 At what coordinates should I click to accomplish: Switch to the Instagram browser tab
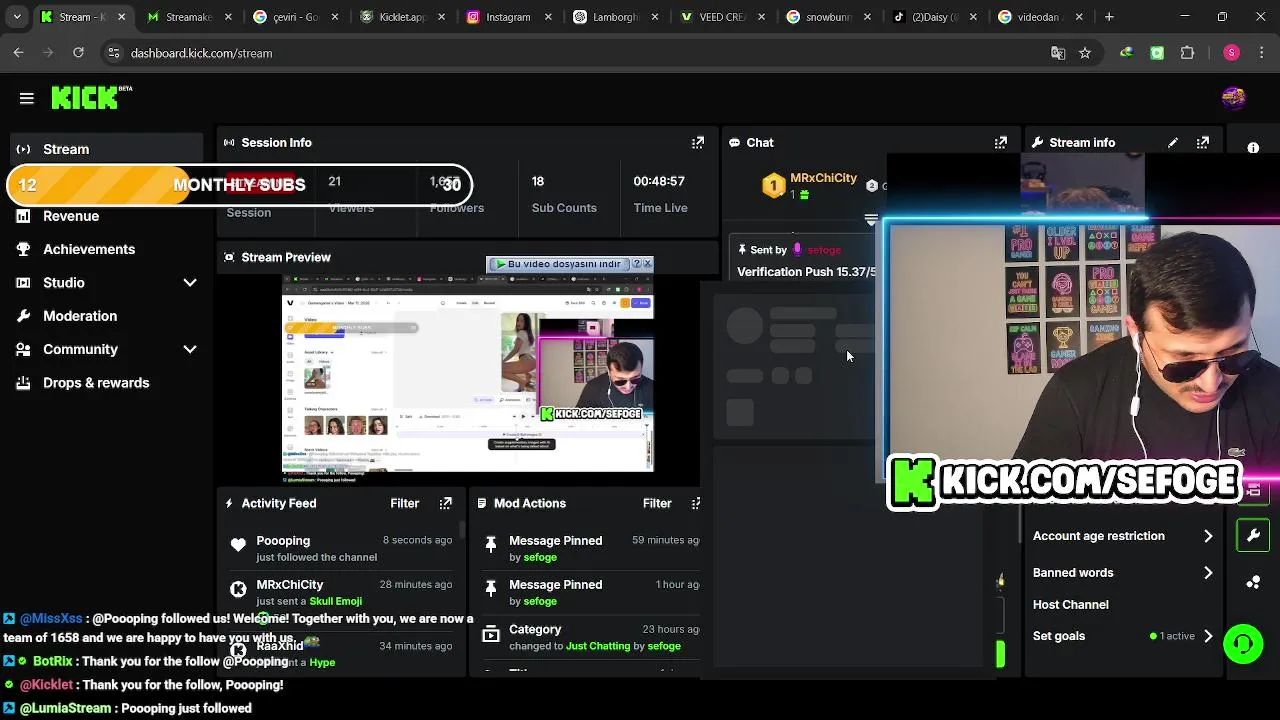click(x=508, y=17)
